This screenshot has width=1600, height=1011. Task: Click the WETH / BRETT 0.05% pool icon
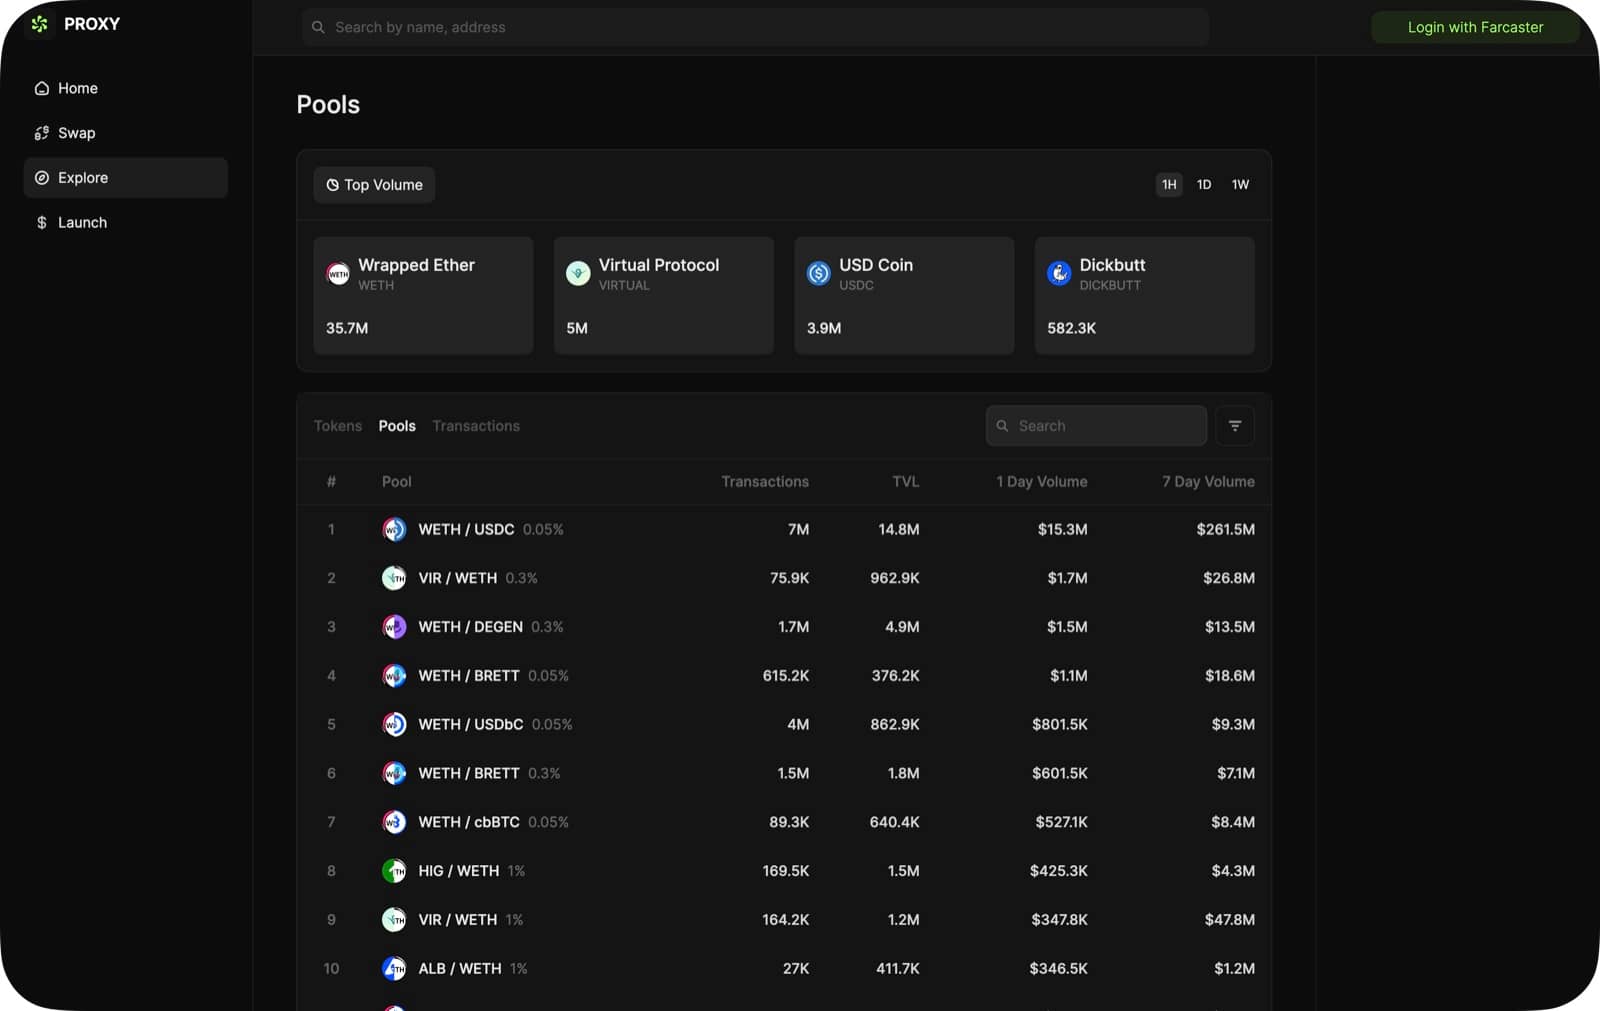pos(394,676)
